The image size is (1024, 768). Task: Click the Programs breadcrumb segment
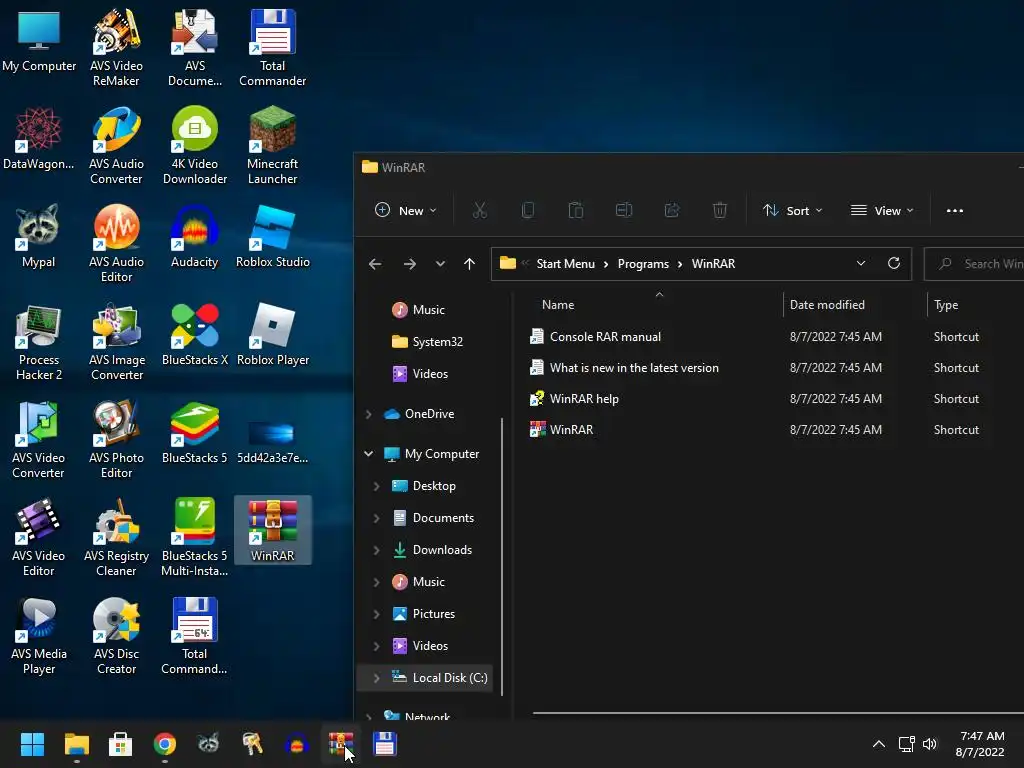(643, 263)
